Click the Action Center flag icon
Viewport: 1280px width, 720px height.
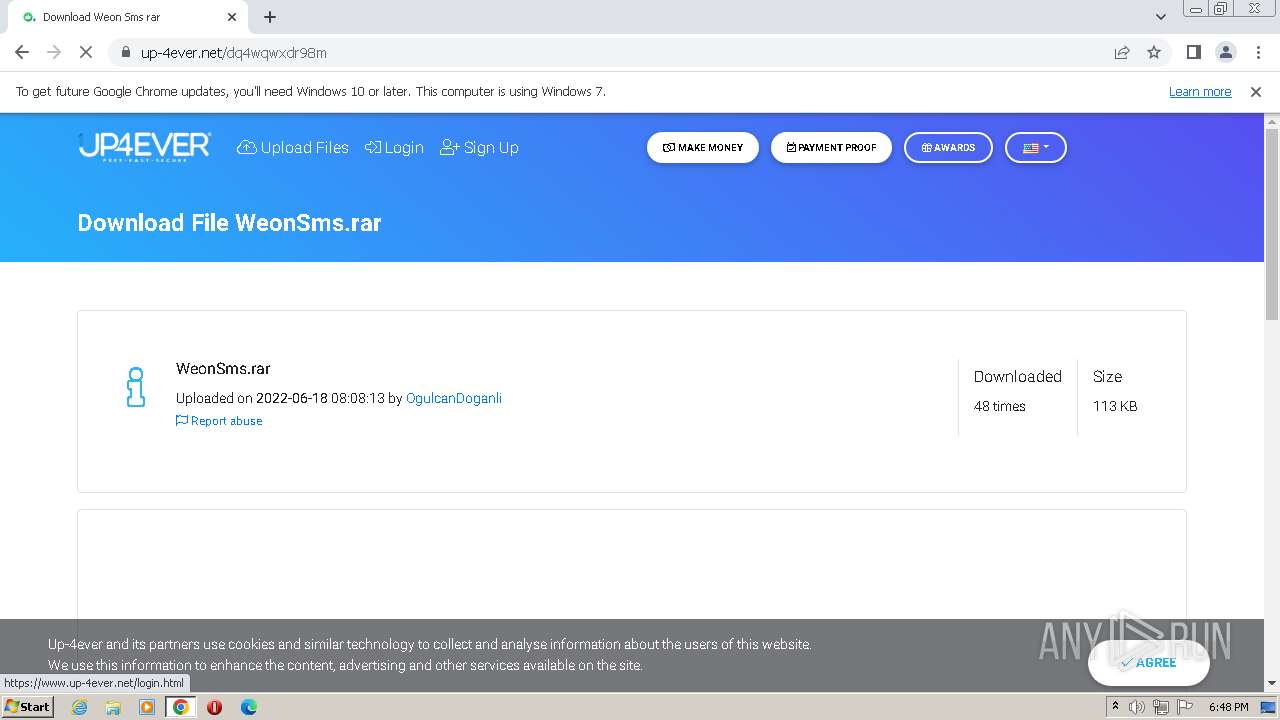point(1185,707)
